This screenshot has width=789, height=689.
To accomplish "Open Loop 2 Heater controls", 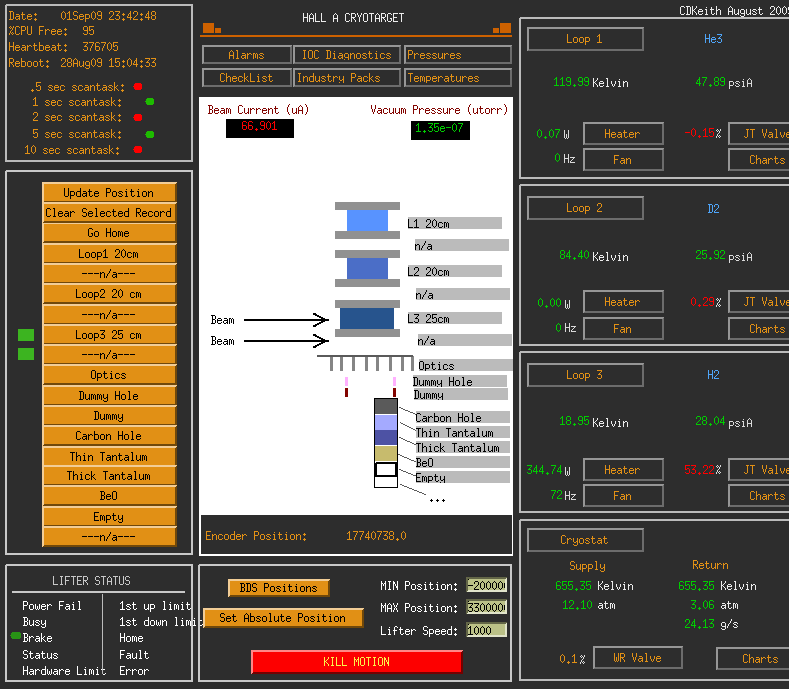I will pyautogui.click(x=623, y=302).
